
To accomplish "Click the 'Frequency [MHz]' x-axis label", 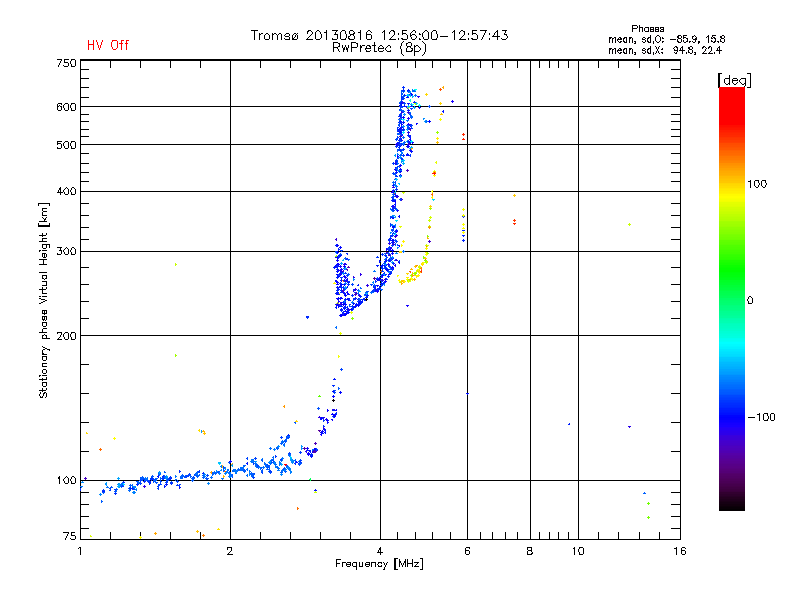I will (x=379, y=564).
